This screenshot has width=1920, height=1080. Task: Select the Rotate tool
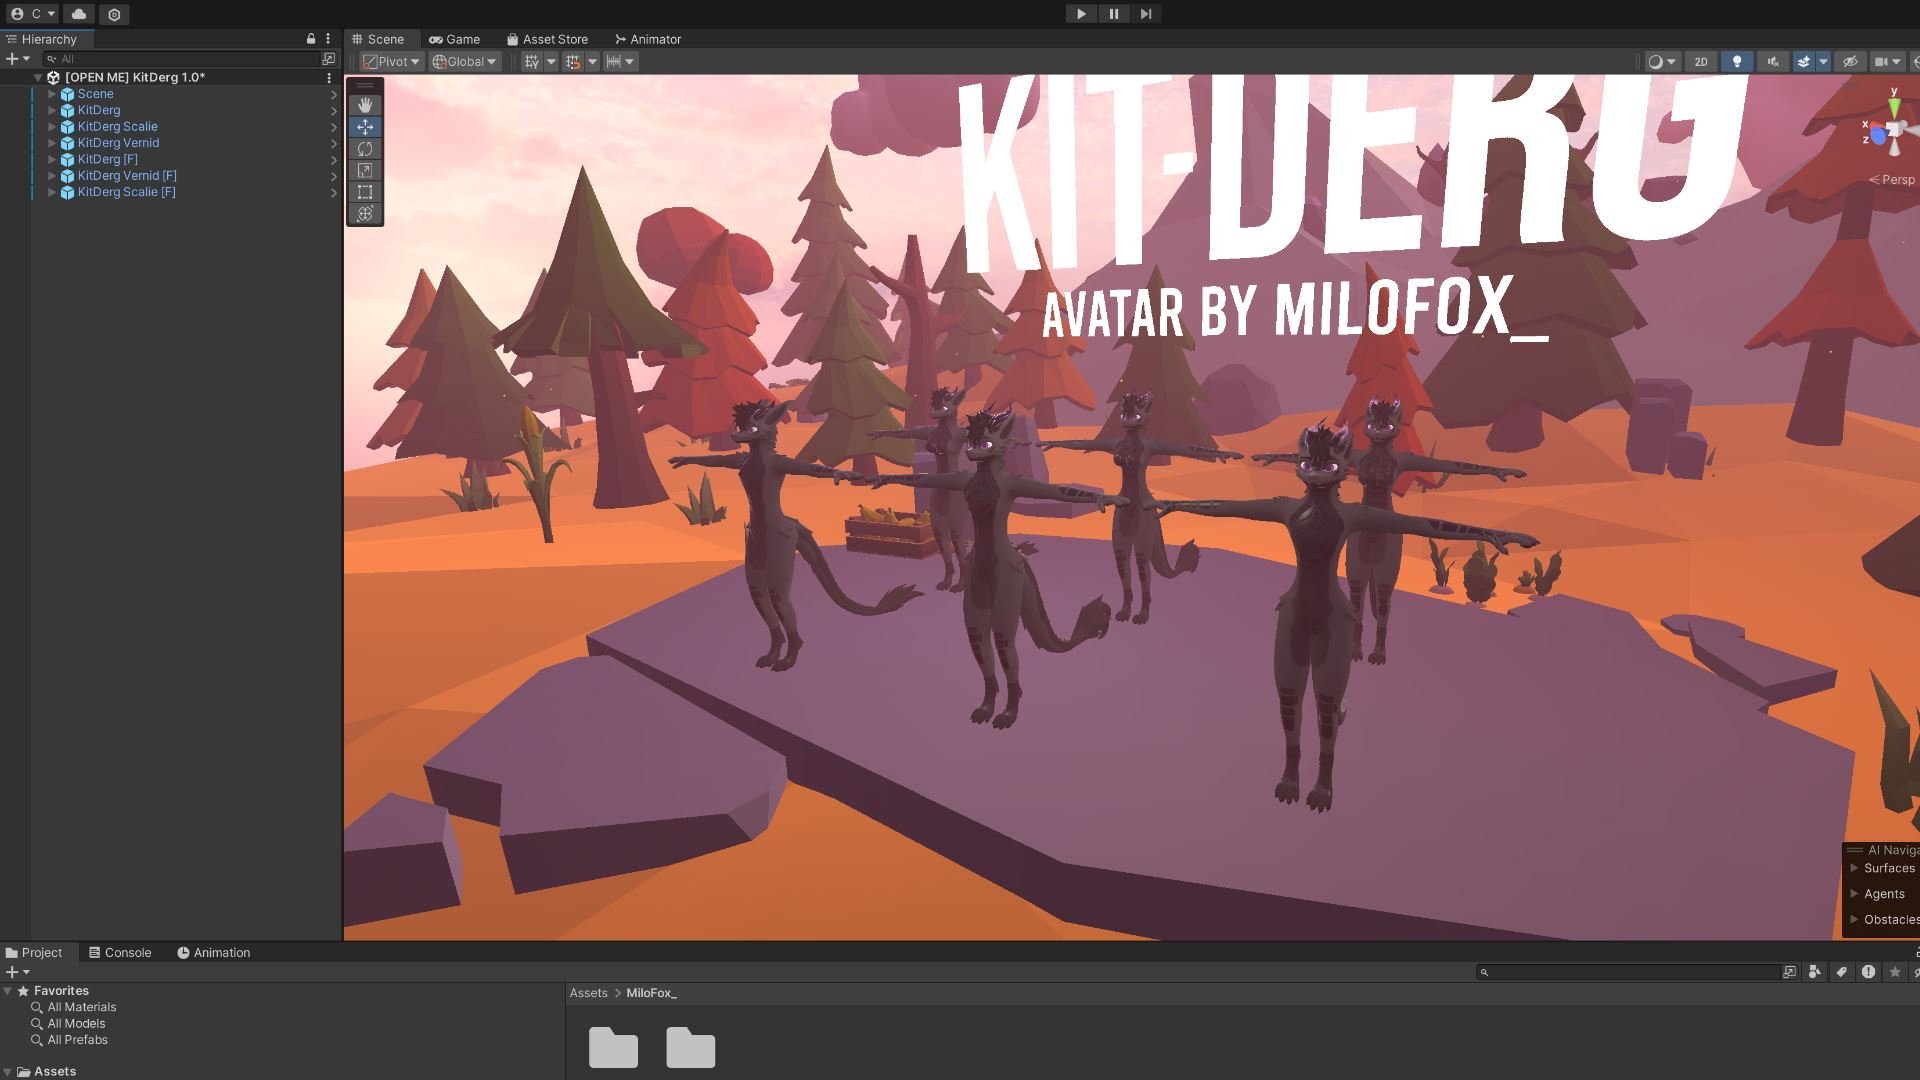click(x=365, y=149)
